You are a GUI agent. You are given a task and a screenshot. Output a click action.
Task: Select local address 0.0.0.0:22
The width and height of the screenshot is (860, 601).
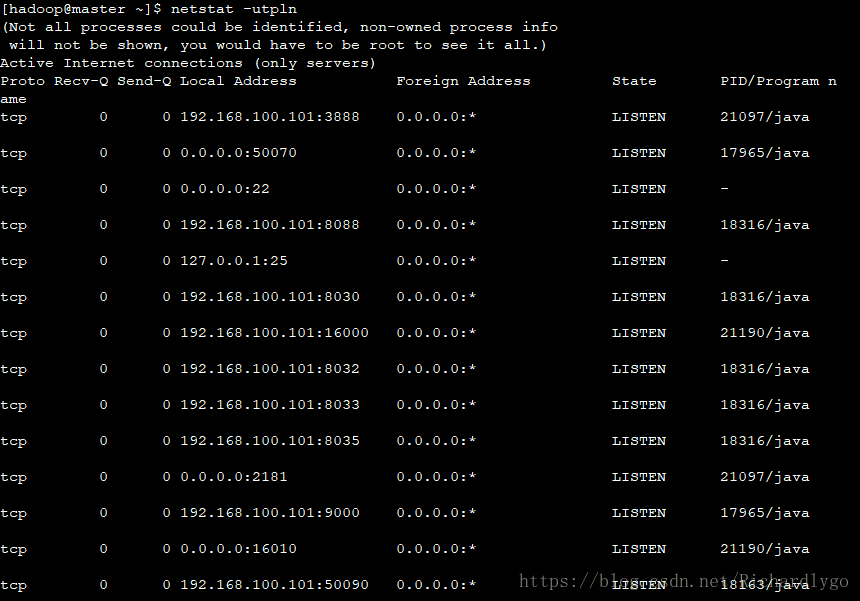(225, 189)
